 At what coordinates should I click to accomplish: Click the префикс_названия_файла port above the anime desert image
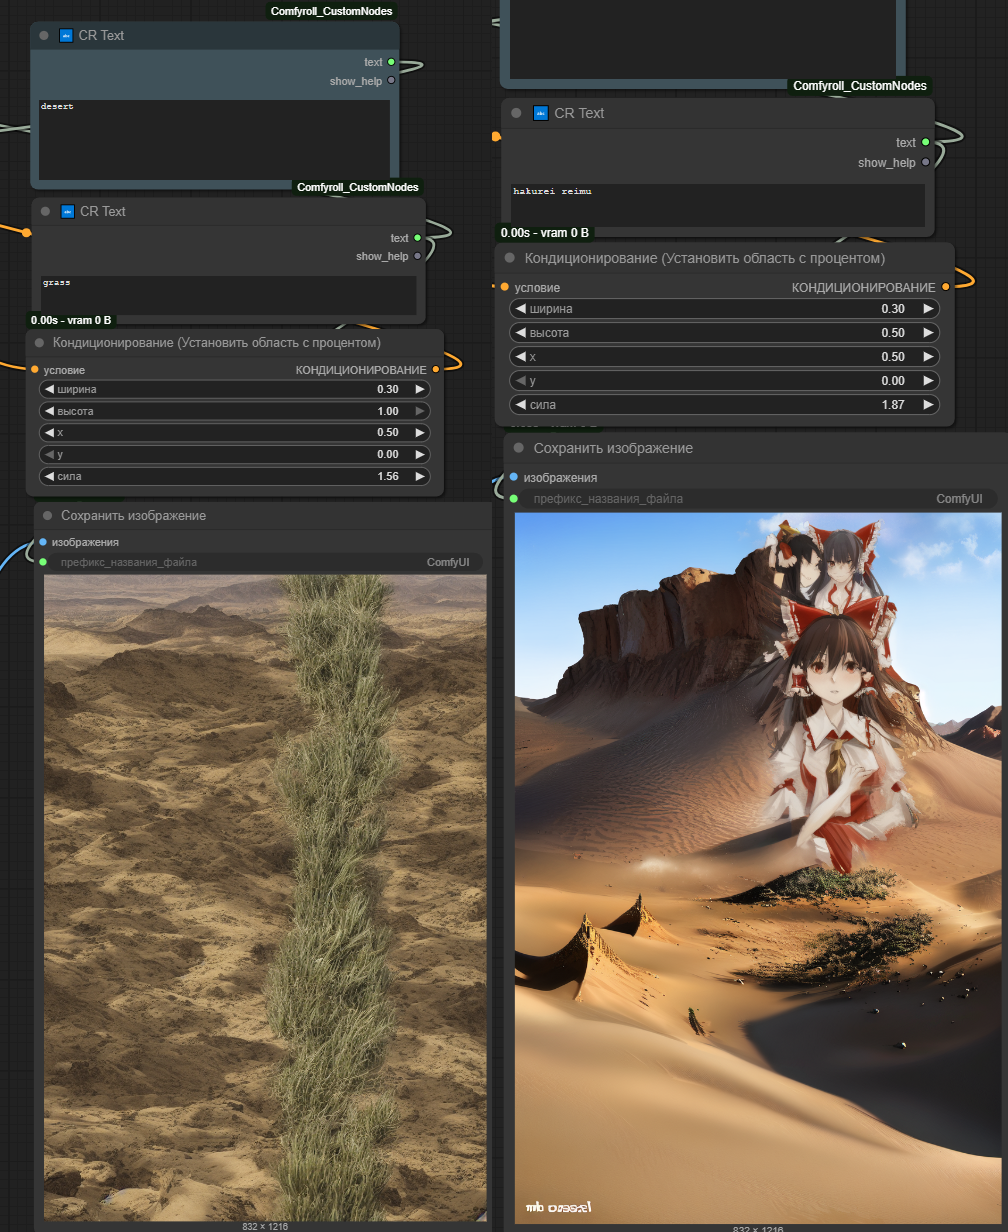pos(514,498)
